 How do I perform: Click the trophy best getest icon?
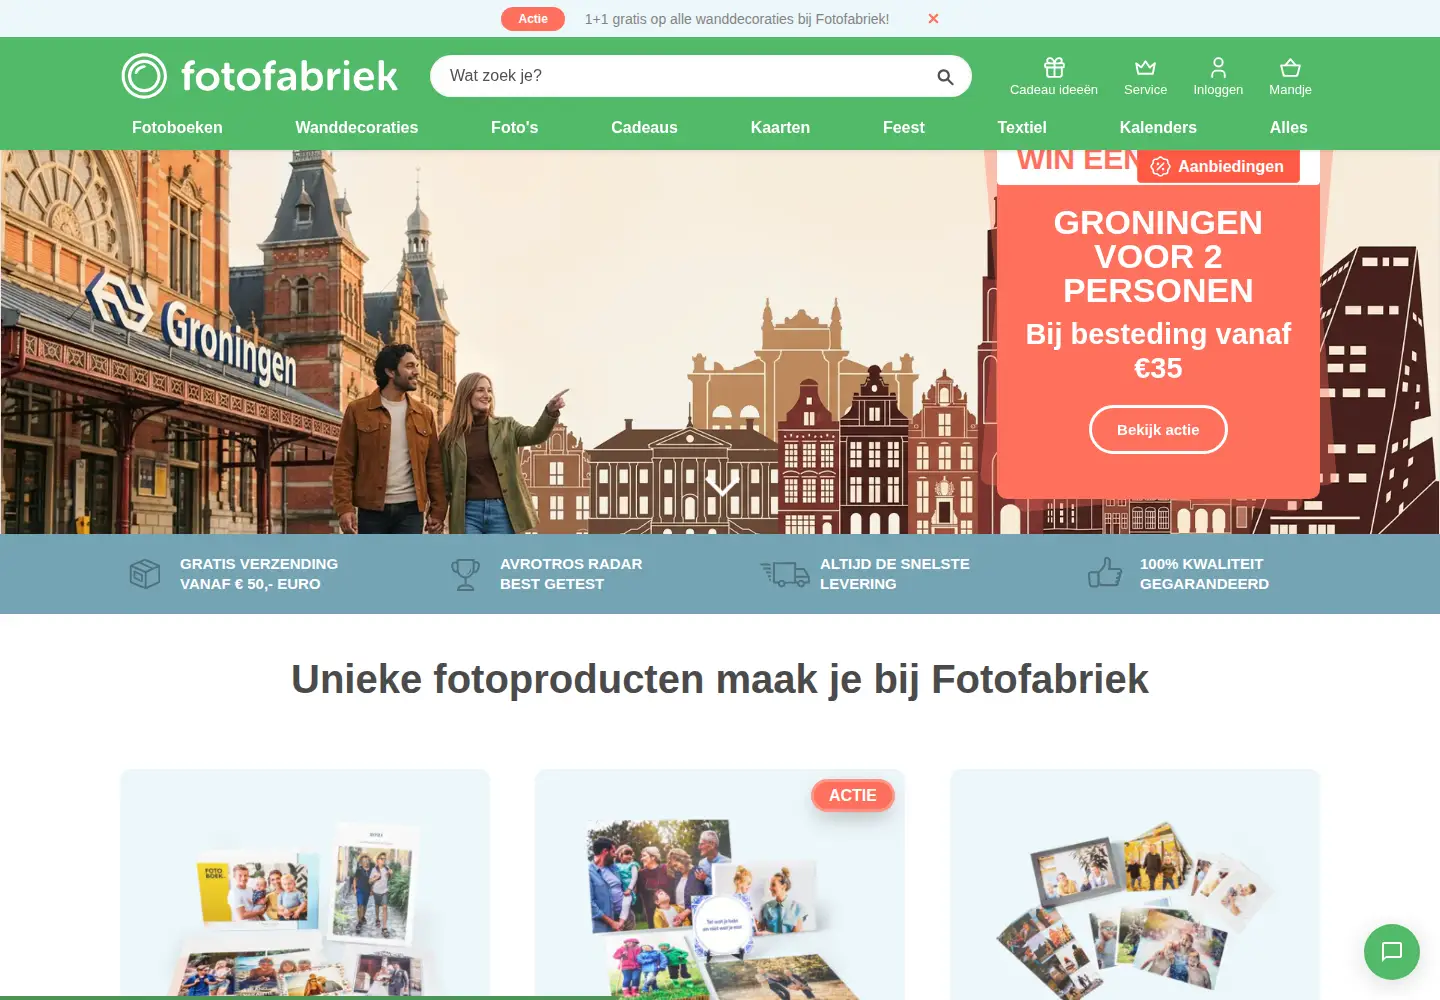(465, 574)
